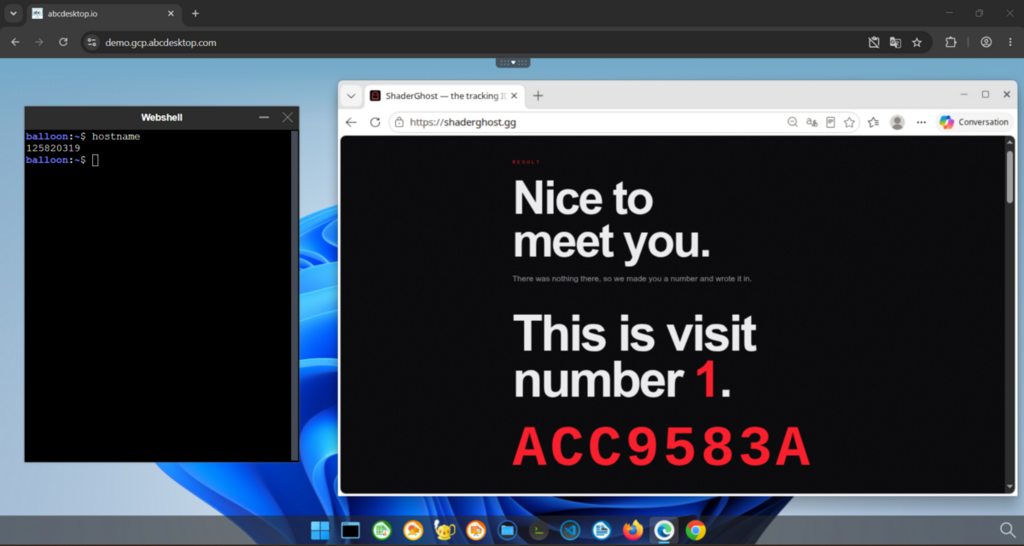Select the abcdesktop.io Chrome tab
The image size is (1024, 546).
(103, 13)
